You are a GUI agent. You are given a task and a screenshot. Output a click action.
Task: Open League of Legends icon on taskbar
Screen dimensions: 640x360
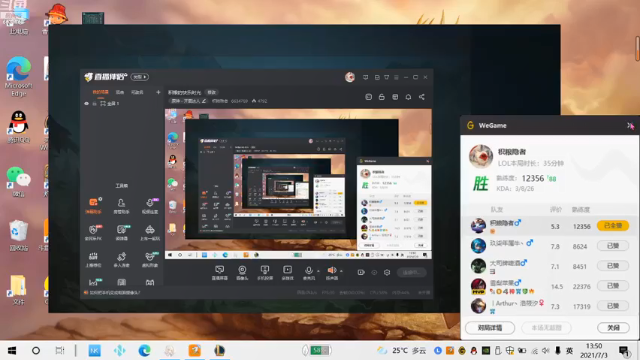[x=220, y=351]
